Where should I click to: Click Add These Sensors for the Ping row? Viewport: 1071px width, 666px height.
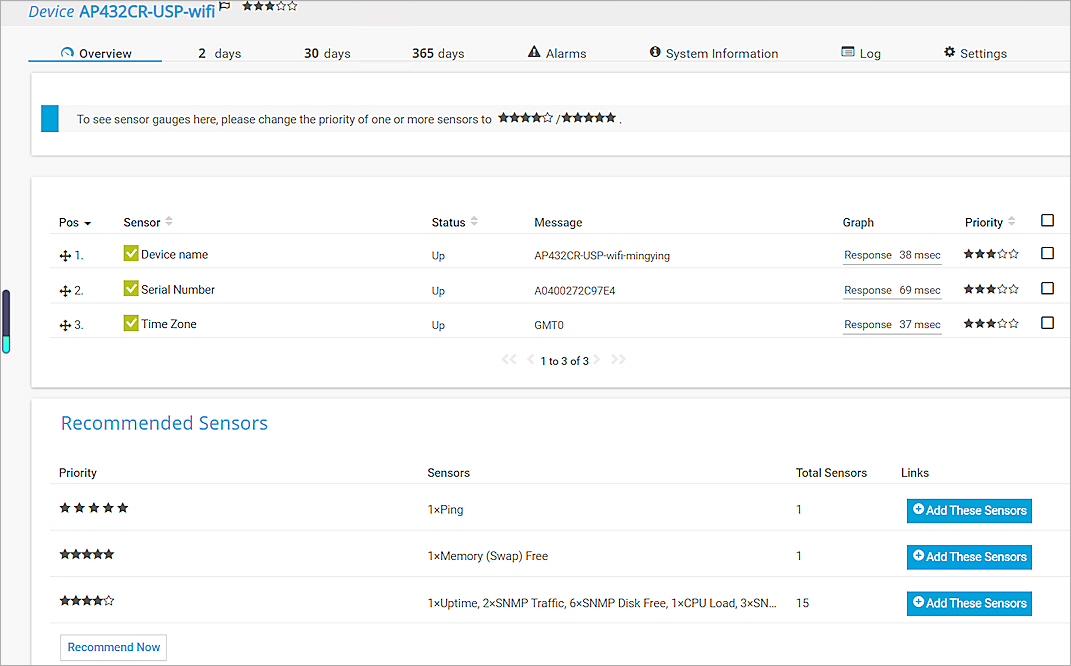[x=968, y=510]
